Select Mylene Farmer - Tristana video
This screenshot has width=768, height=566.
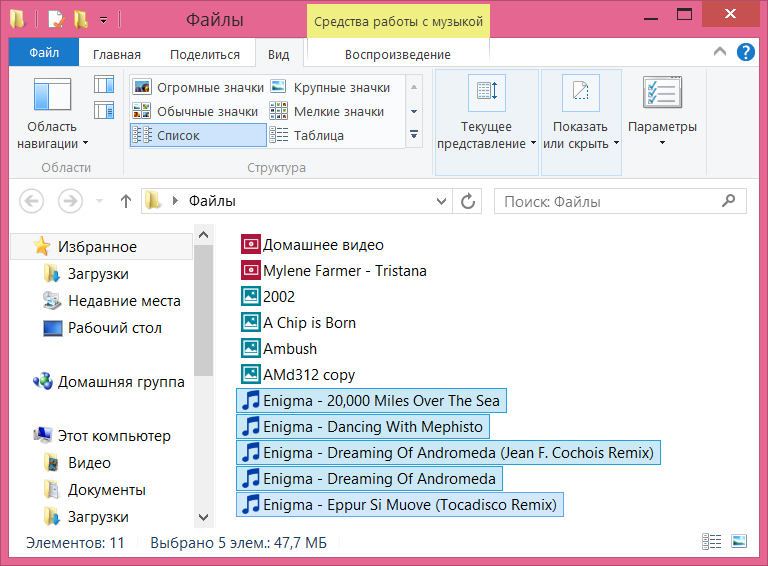click(x=334, y=270)
